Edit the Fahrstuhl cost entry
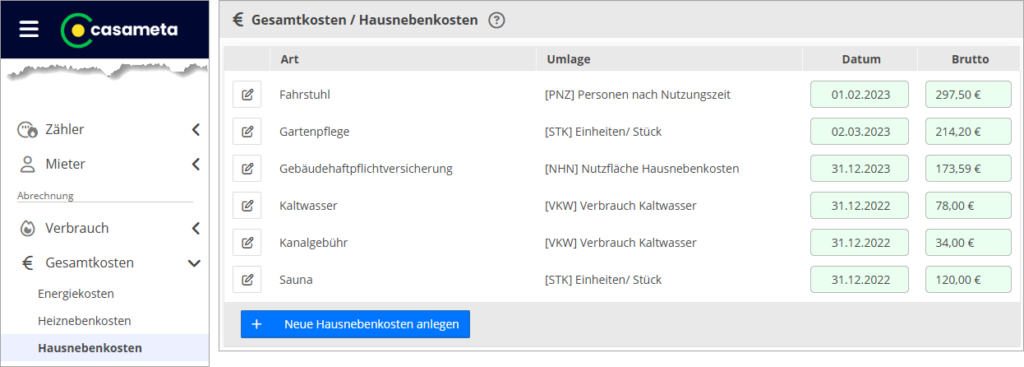1024x367 pixels. (247, 95)
